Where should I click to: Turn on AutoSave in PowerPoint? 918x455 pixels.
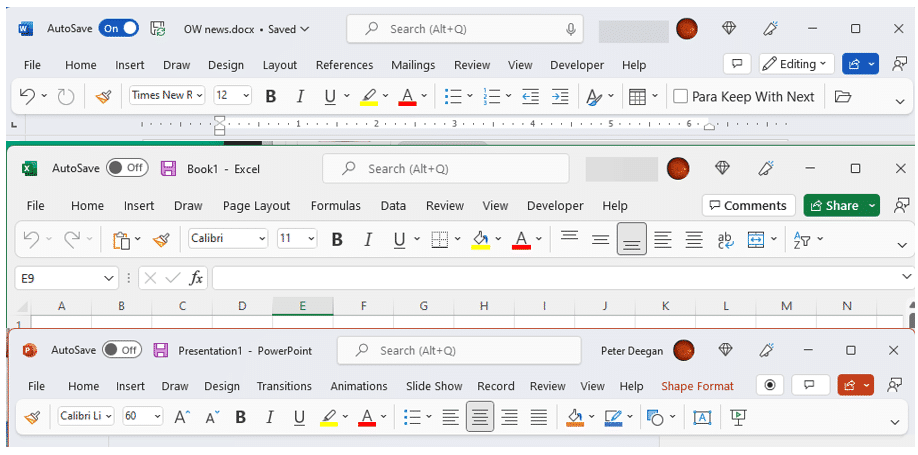(x=122, y=350)
